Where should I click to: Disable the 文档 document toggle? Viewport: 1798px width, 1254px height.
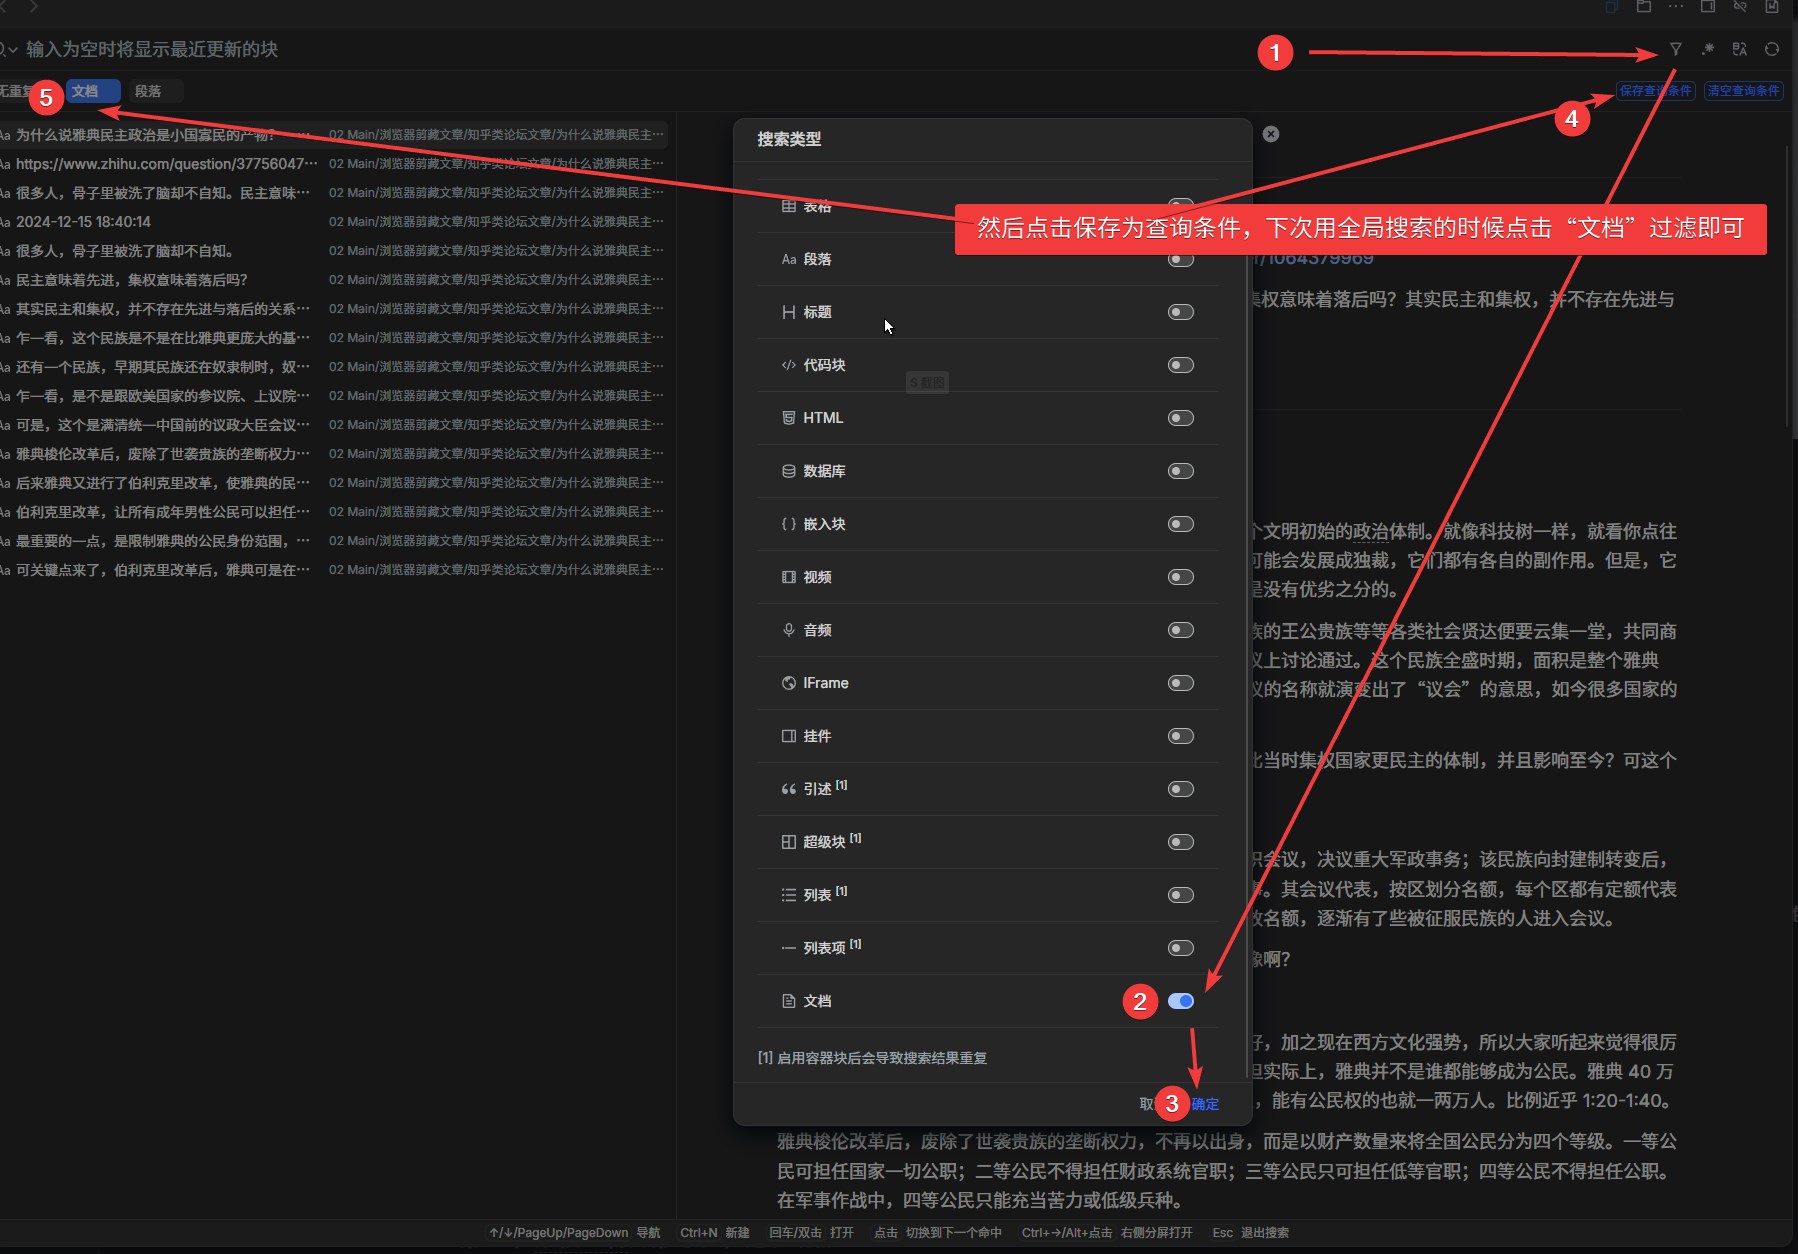pyautogui.click(x=1181, y=1001)
